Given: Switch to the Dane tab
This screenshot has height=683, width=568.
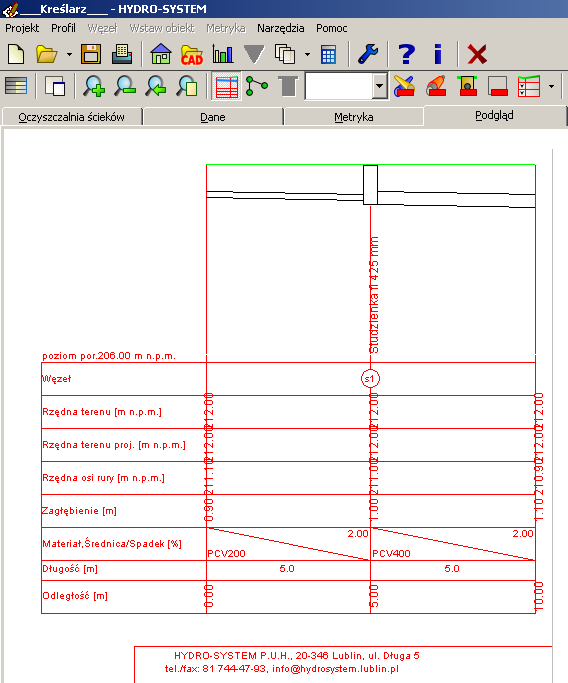Looking at the screenshot, I should (213, 117).
